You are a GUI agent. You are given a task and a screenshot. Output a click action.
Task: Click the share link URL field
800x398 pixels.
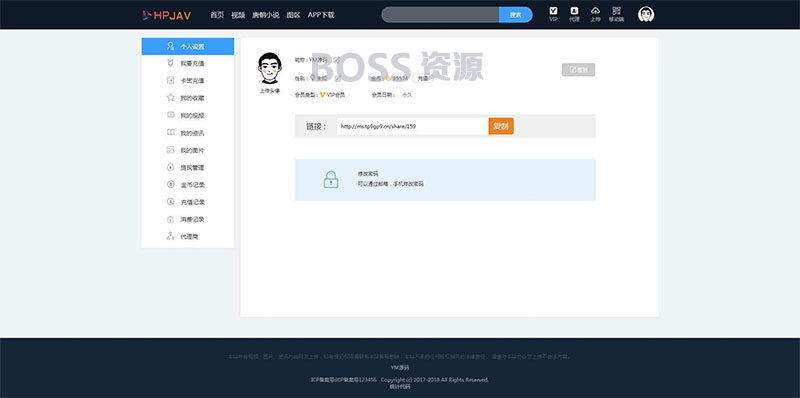tap(412, 126)
